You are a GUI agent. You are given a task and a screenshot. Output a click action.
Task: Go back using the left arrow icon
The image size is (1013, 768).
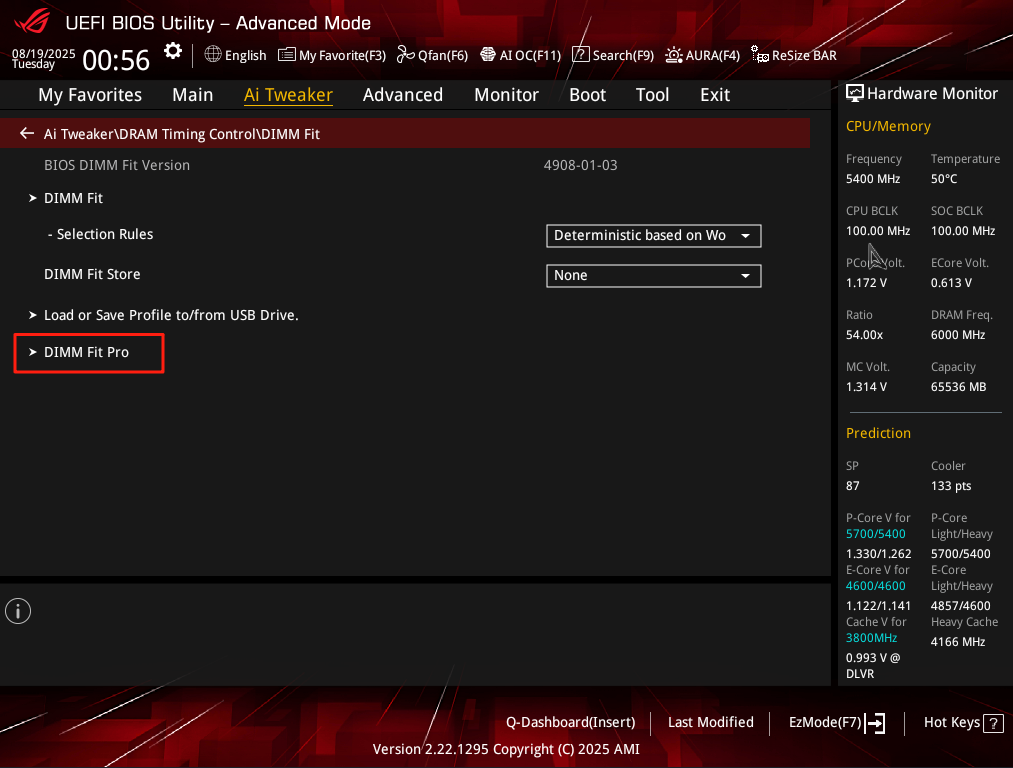click(26, 133)
